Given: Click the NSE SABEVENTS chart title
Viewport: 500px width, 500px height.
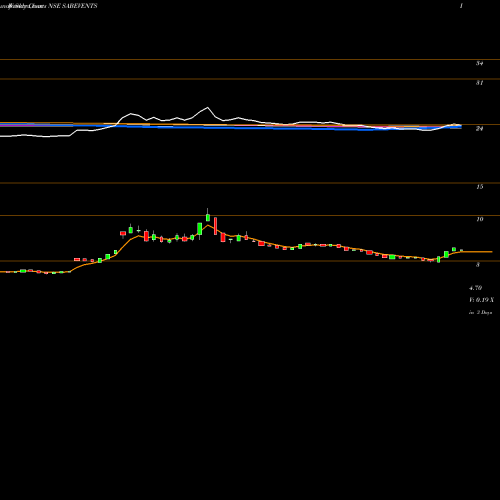Looking at the screenshot, I should (x=73, y=6).
